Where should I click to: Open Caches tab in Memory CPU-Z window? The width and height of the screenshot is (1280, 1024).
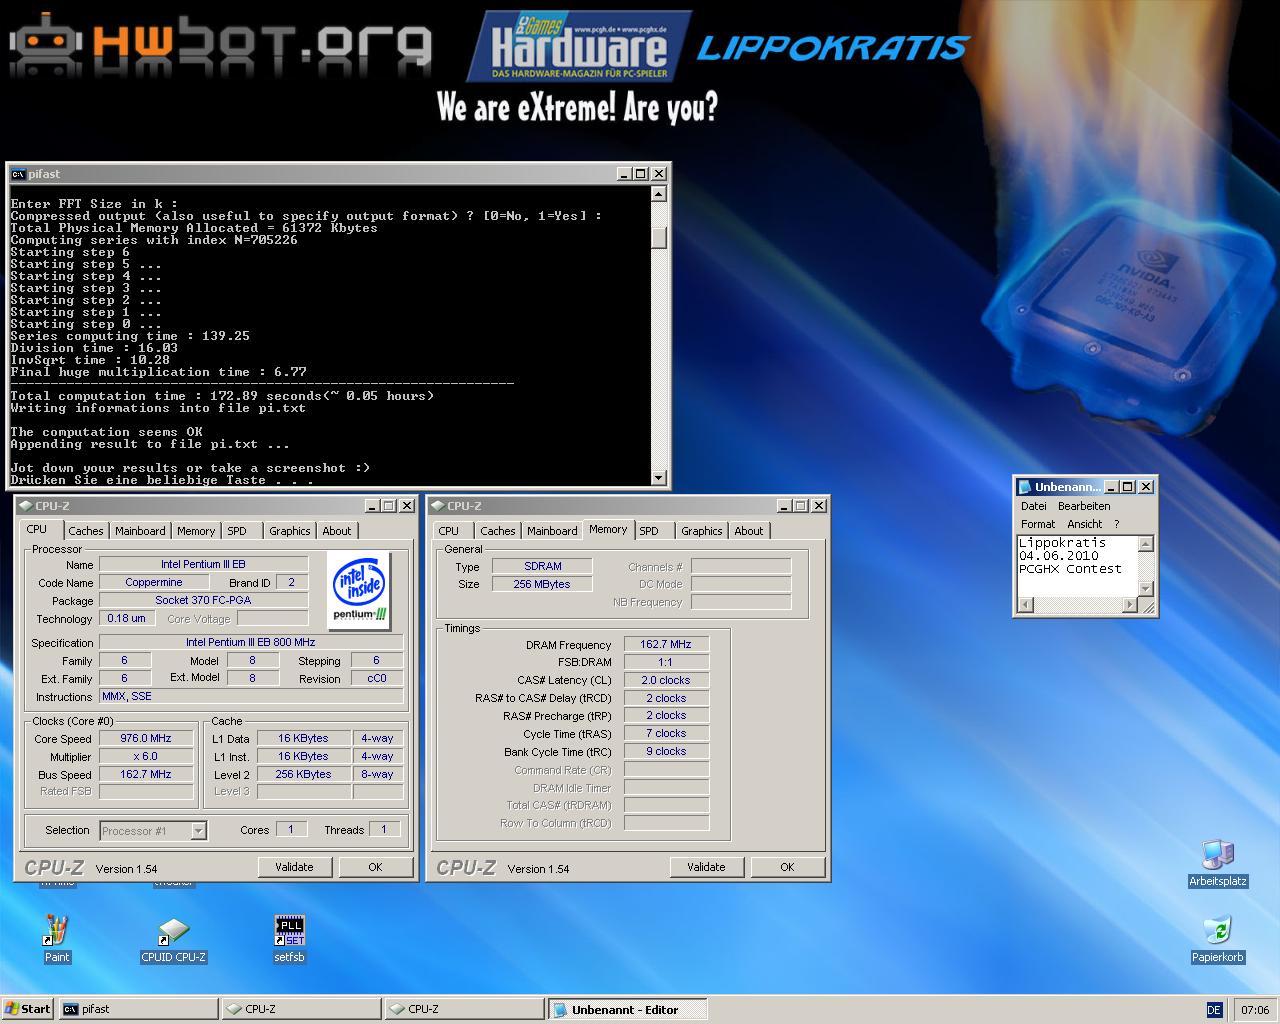click(498, 531)
